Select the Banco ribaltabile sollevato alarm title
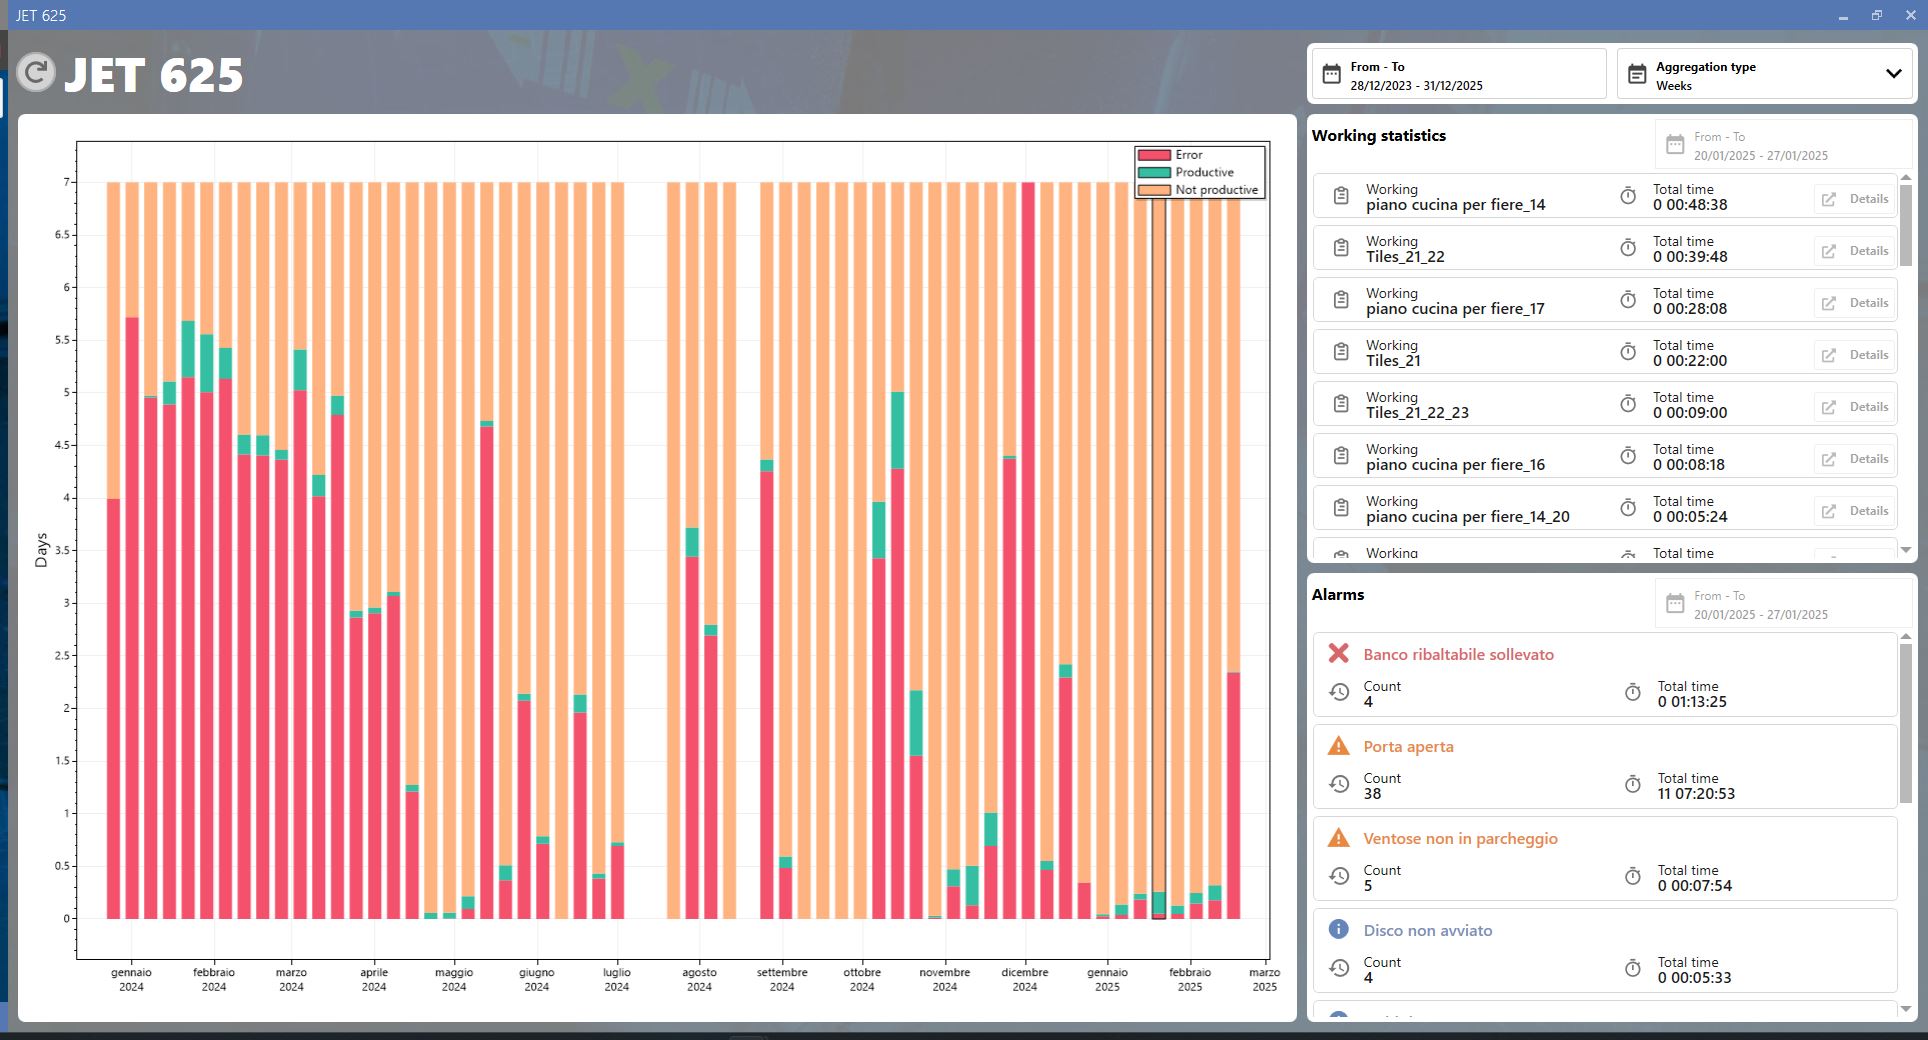 (1458, 654)
